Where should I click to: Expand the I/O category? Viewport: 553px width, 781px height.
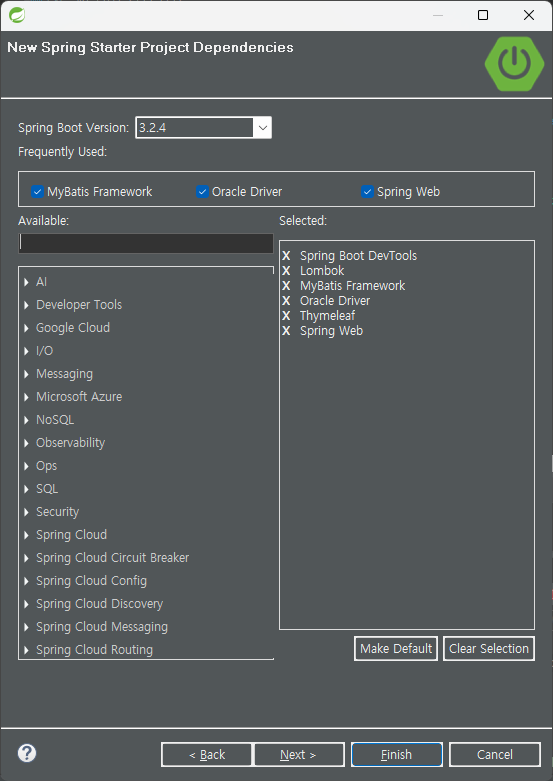click(x=26, y=351)
